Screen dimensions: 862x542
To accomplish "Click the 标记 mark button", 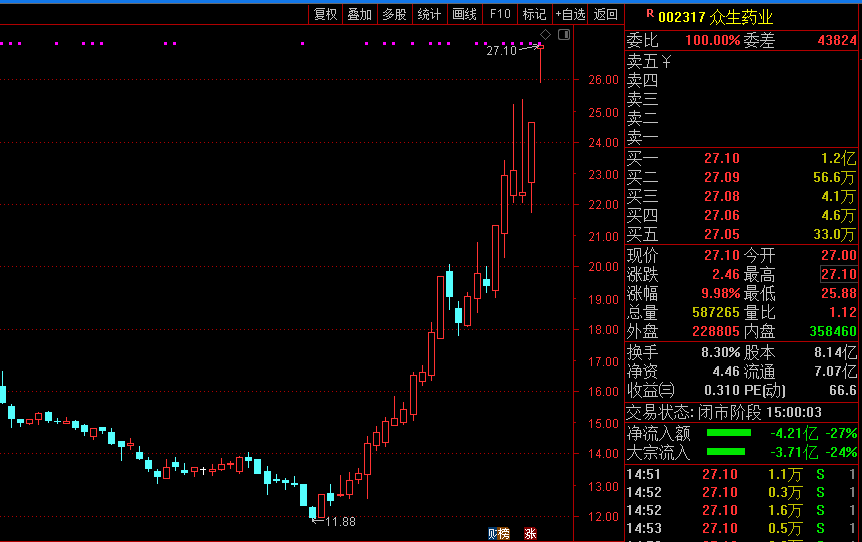I will tap(534, 14).
